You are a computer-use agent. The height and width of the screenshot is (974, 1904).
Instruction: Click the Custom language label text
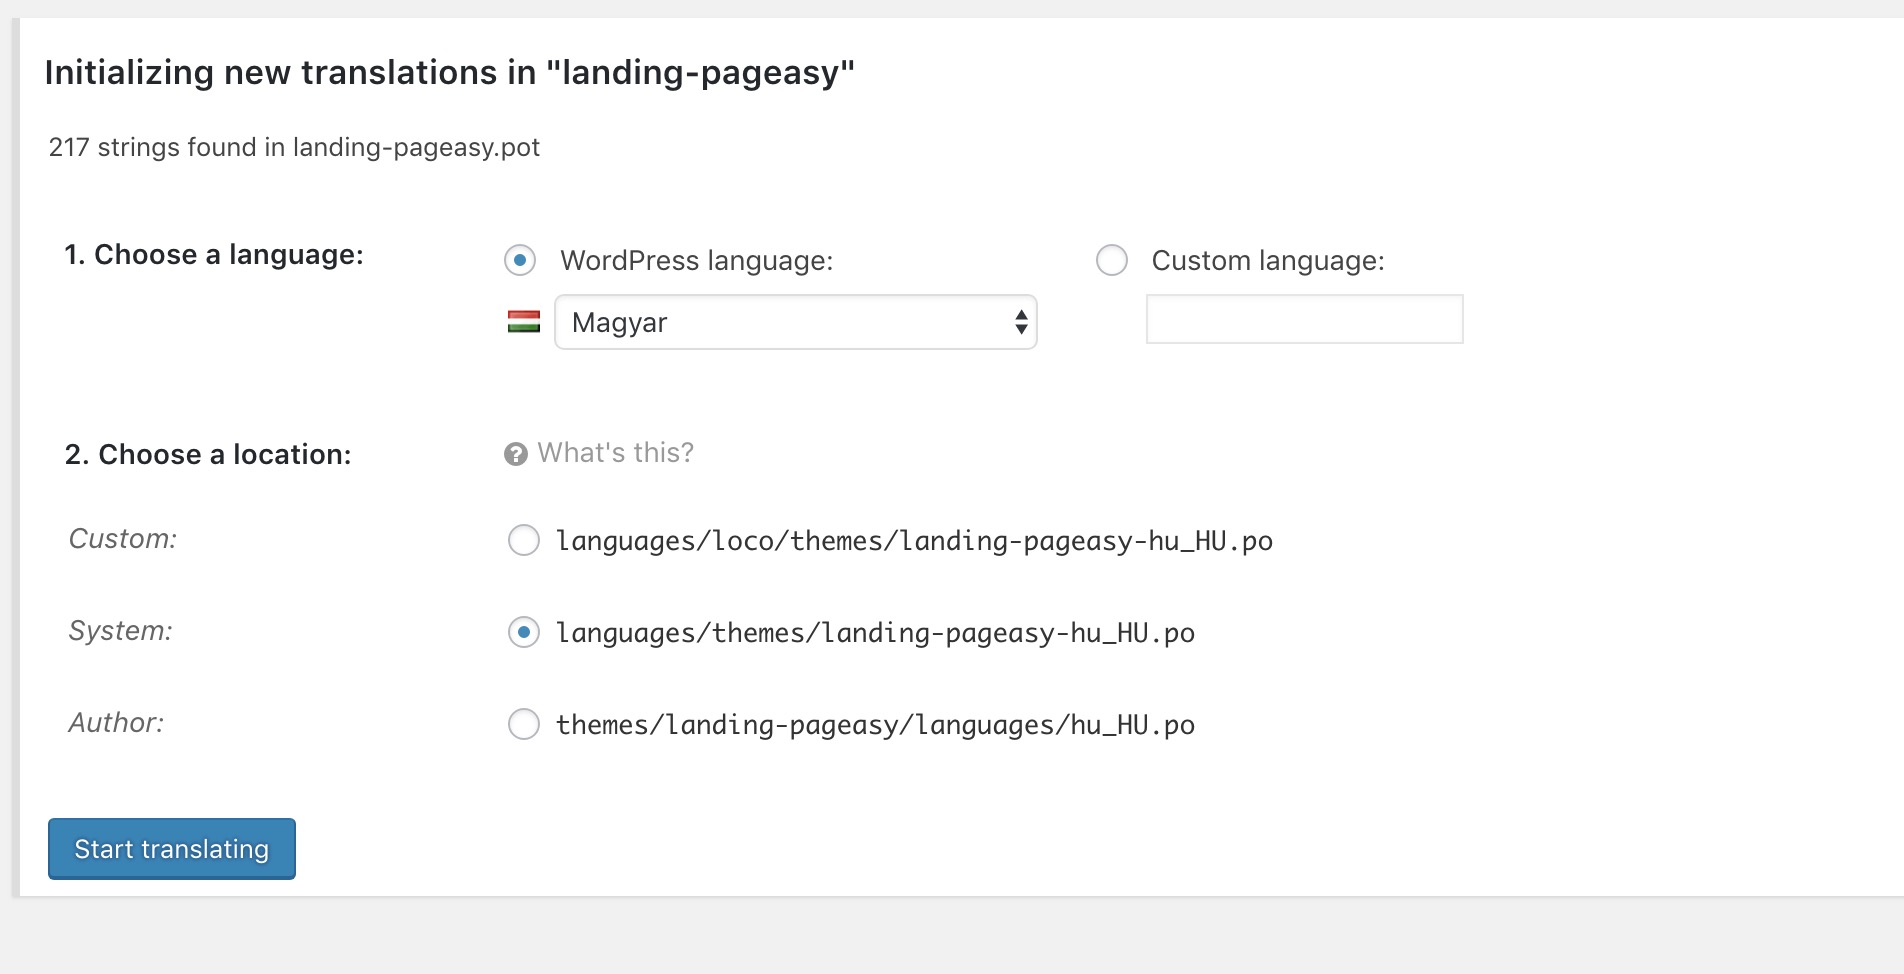click(x=1268, y=261)
